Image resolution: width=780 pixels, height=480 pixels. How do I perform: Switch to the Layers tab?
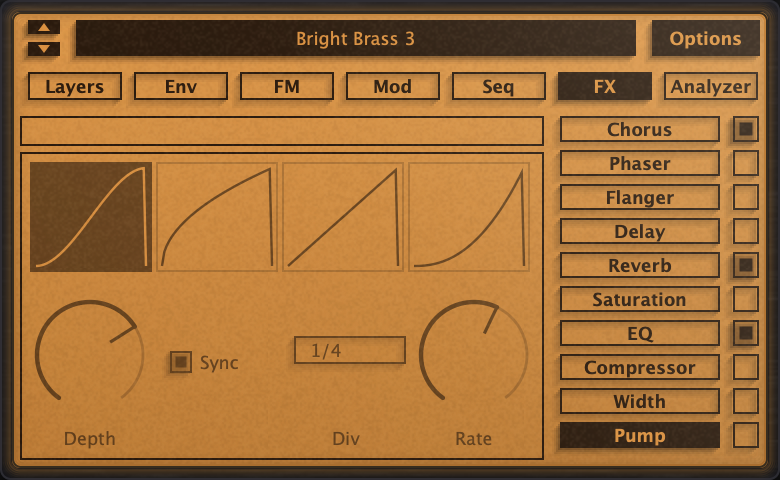coord(75,87)
